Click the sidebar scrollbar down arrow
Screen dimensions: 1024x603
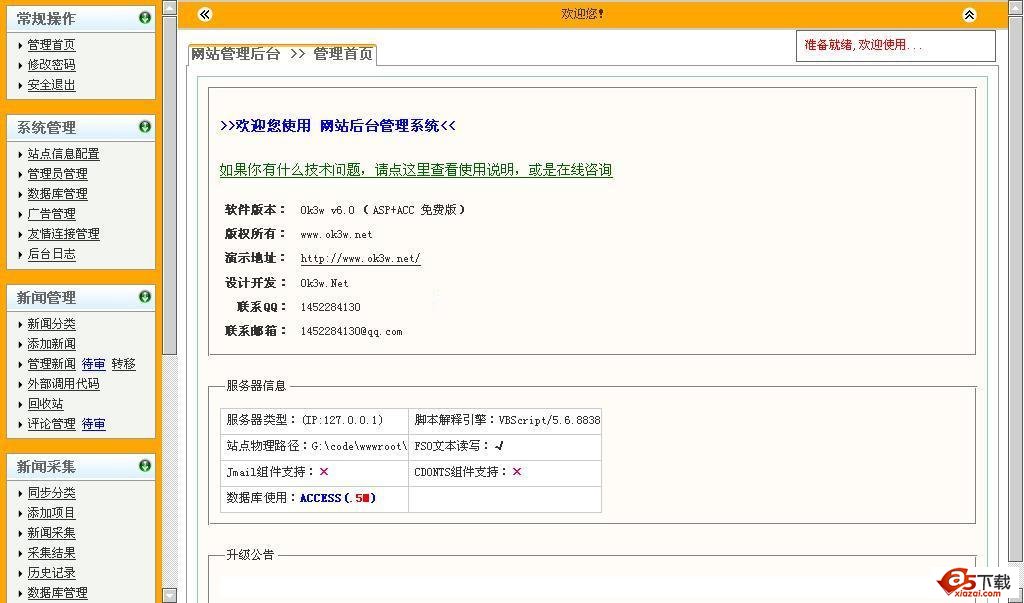pos(170,595)
